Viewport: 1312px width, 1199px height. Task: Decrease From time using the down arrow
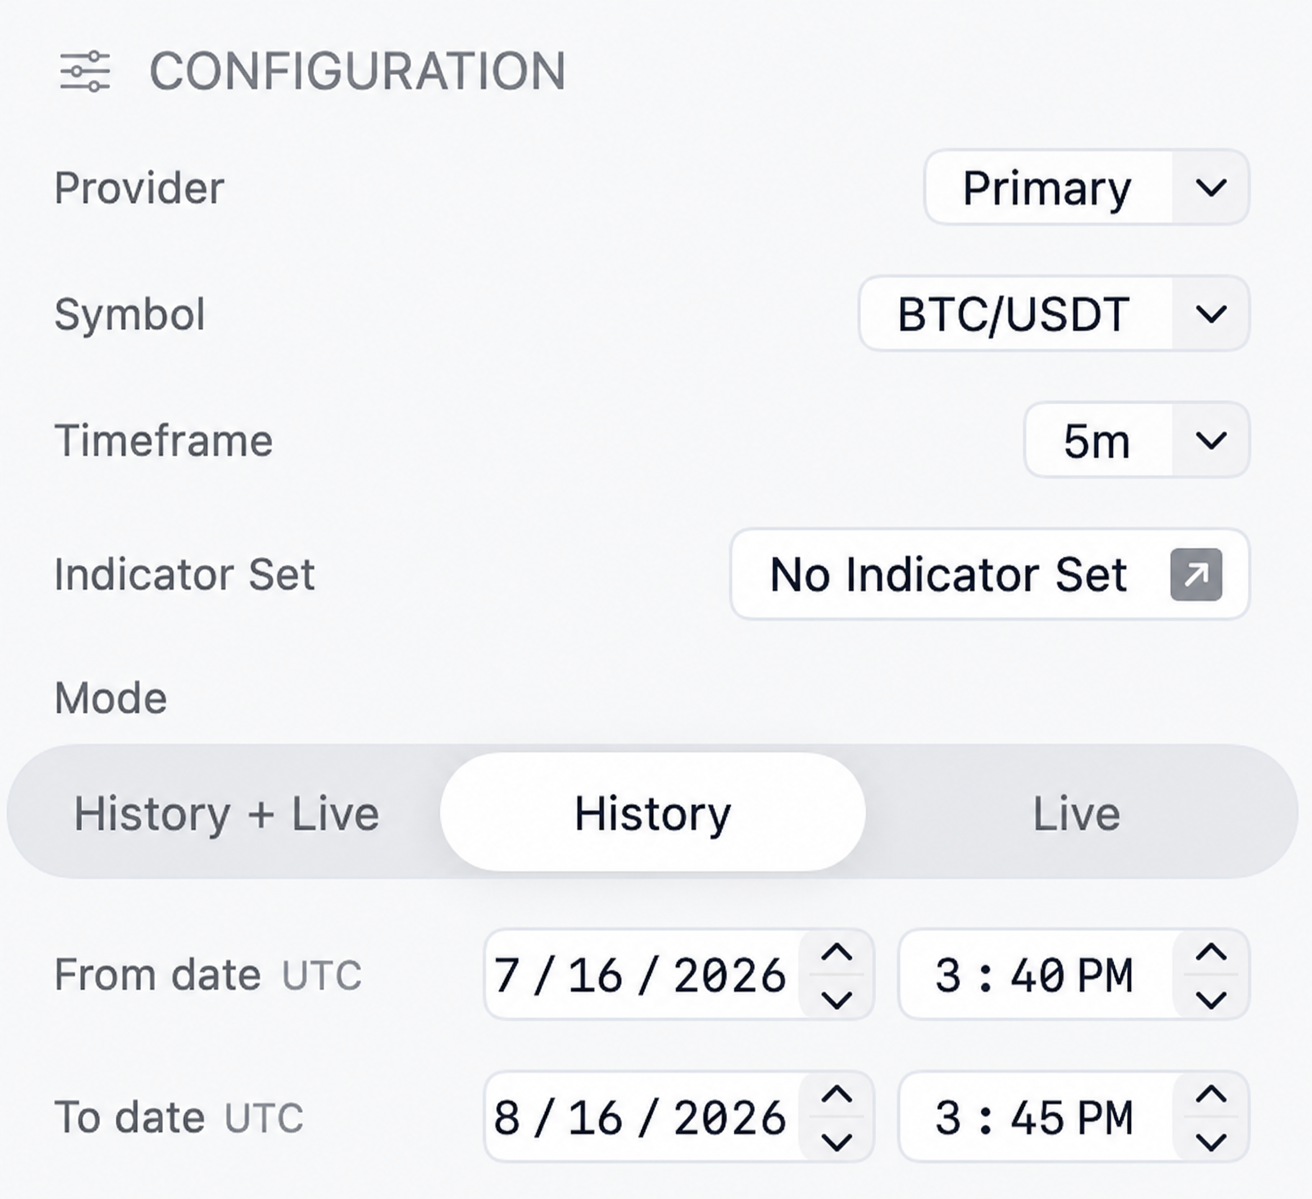(x=1211, y=999)
